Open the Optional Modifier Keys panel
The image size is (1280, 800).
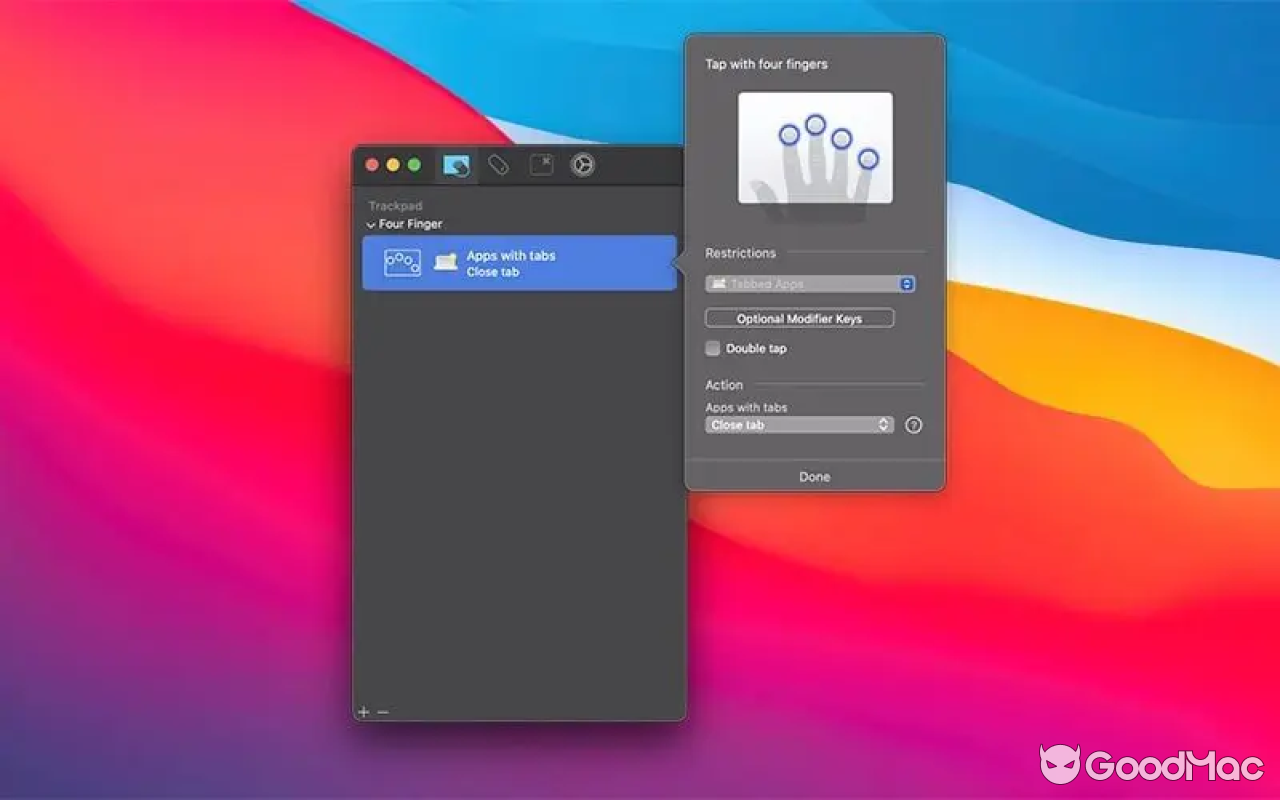click(x=798, y=317)
